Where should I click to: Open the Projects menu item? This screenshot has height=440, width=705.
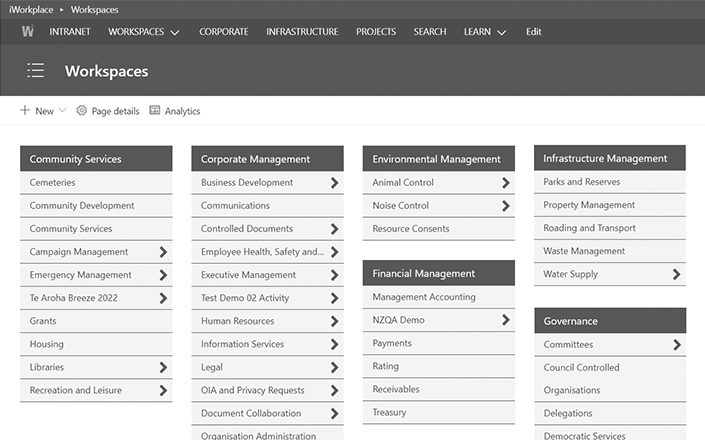[376, 32]
